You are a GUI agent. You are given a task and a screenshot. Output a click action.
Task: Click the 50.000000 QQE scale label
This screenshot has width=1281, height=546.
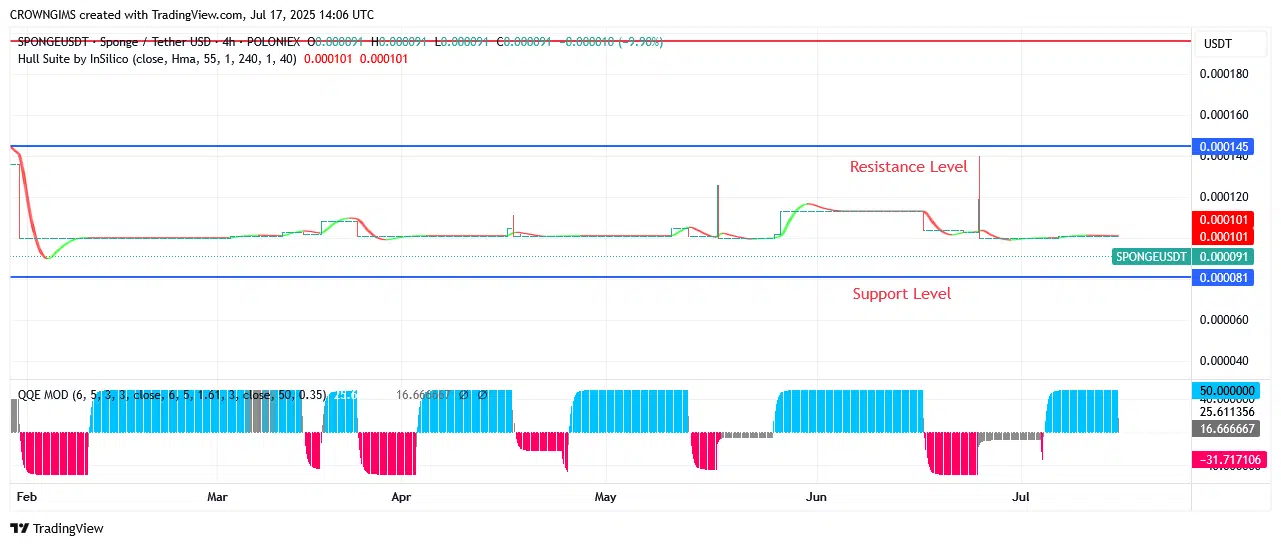coord(1226,391)
